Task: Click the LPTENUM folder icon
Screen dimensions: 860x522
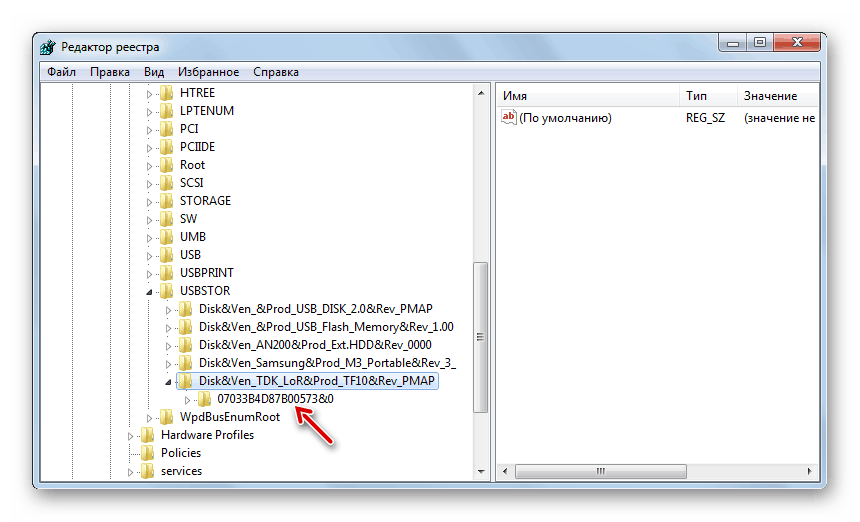Action: coord(167,111)
